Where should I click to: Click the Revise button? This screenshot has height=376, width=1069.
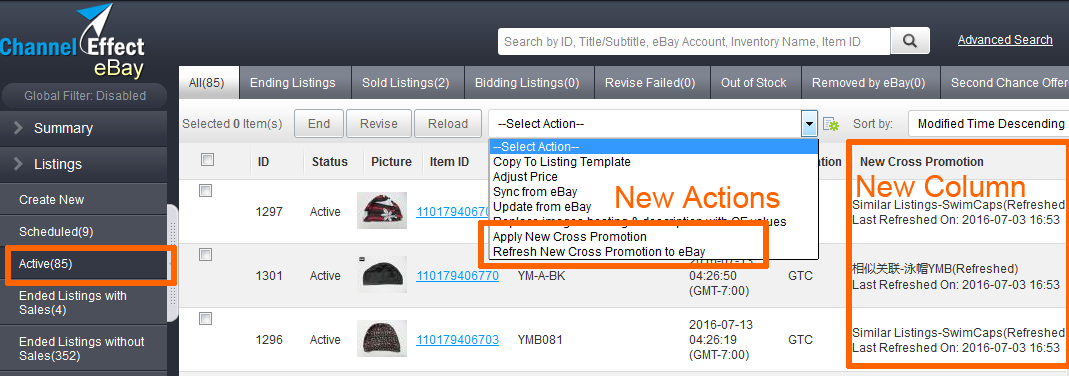pyautogui.click(x=379, y=124)
